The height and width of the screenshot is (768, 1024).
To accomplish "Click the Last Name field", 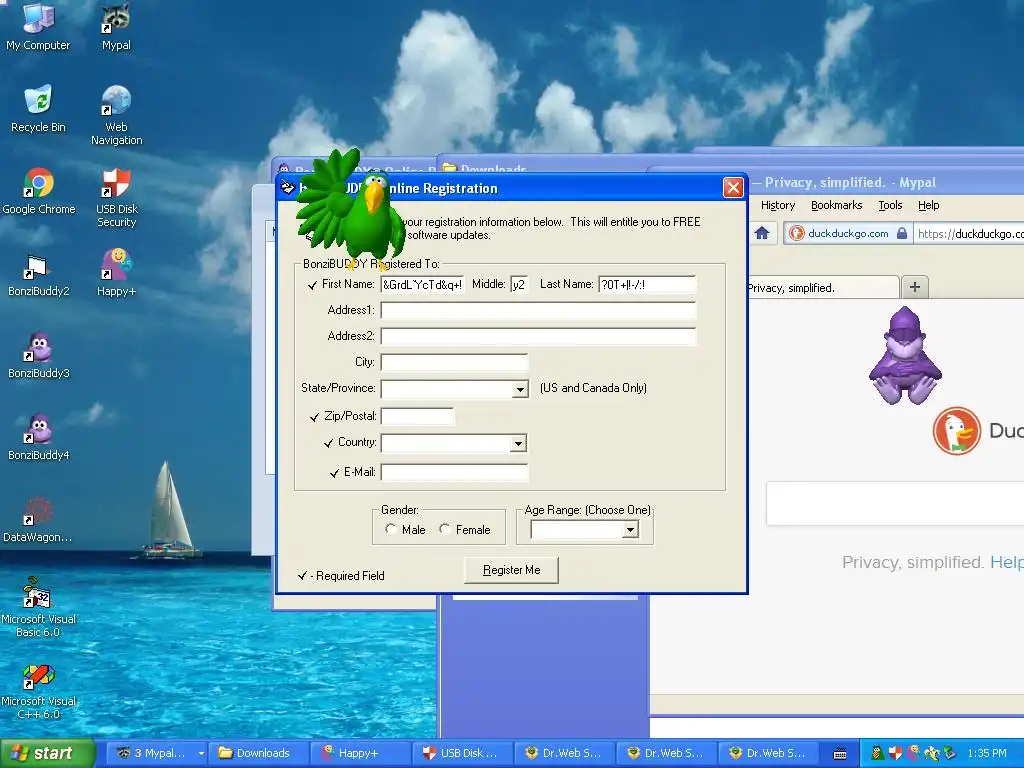I will pos(647,285).
